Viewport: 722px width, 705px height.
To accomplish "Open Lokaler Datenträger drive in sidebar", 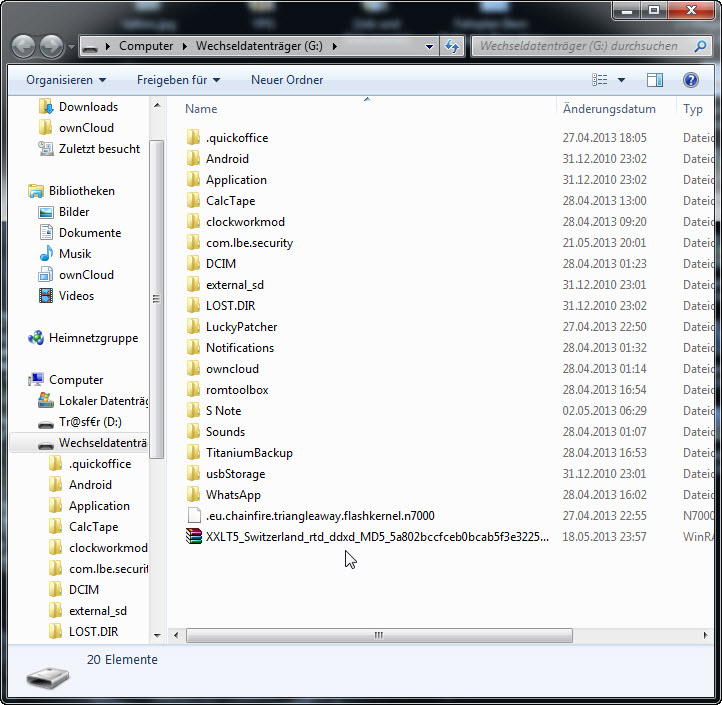I will [x=104, y=401].
